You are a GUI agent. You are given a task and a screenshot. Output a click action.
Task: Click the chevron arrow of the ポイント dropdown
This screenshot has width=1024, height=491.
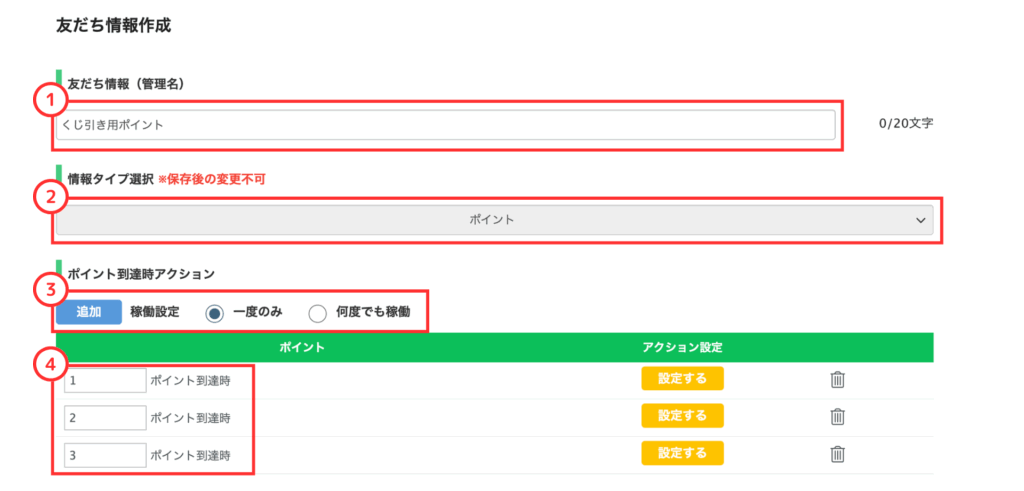[921, 221]
